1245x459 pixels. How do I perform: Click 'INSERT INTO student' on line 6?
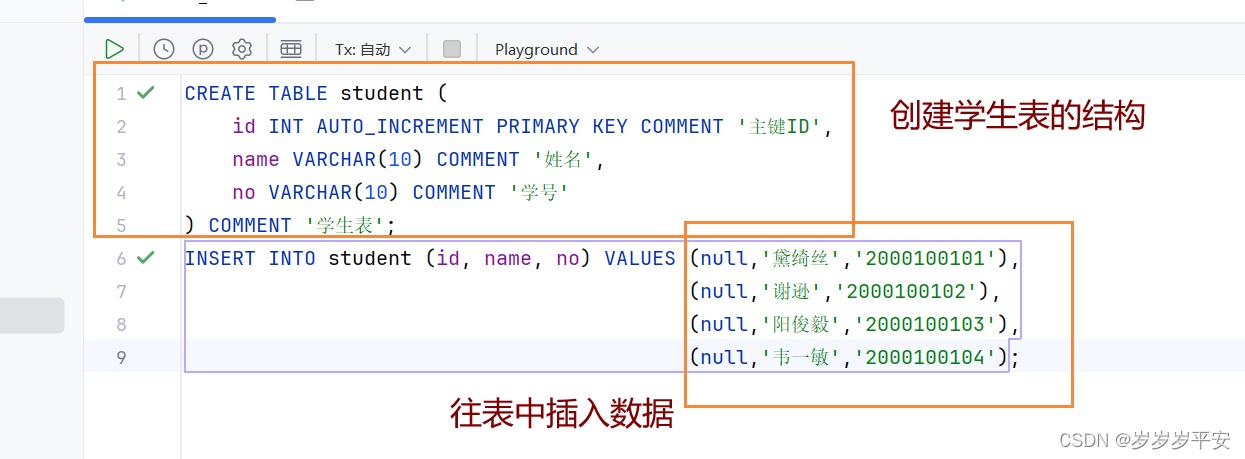(298, 258)
